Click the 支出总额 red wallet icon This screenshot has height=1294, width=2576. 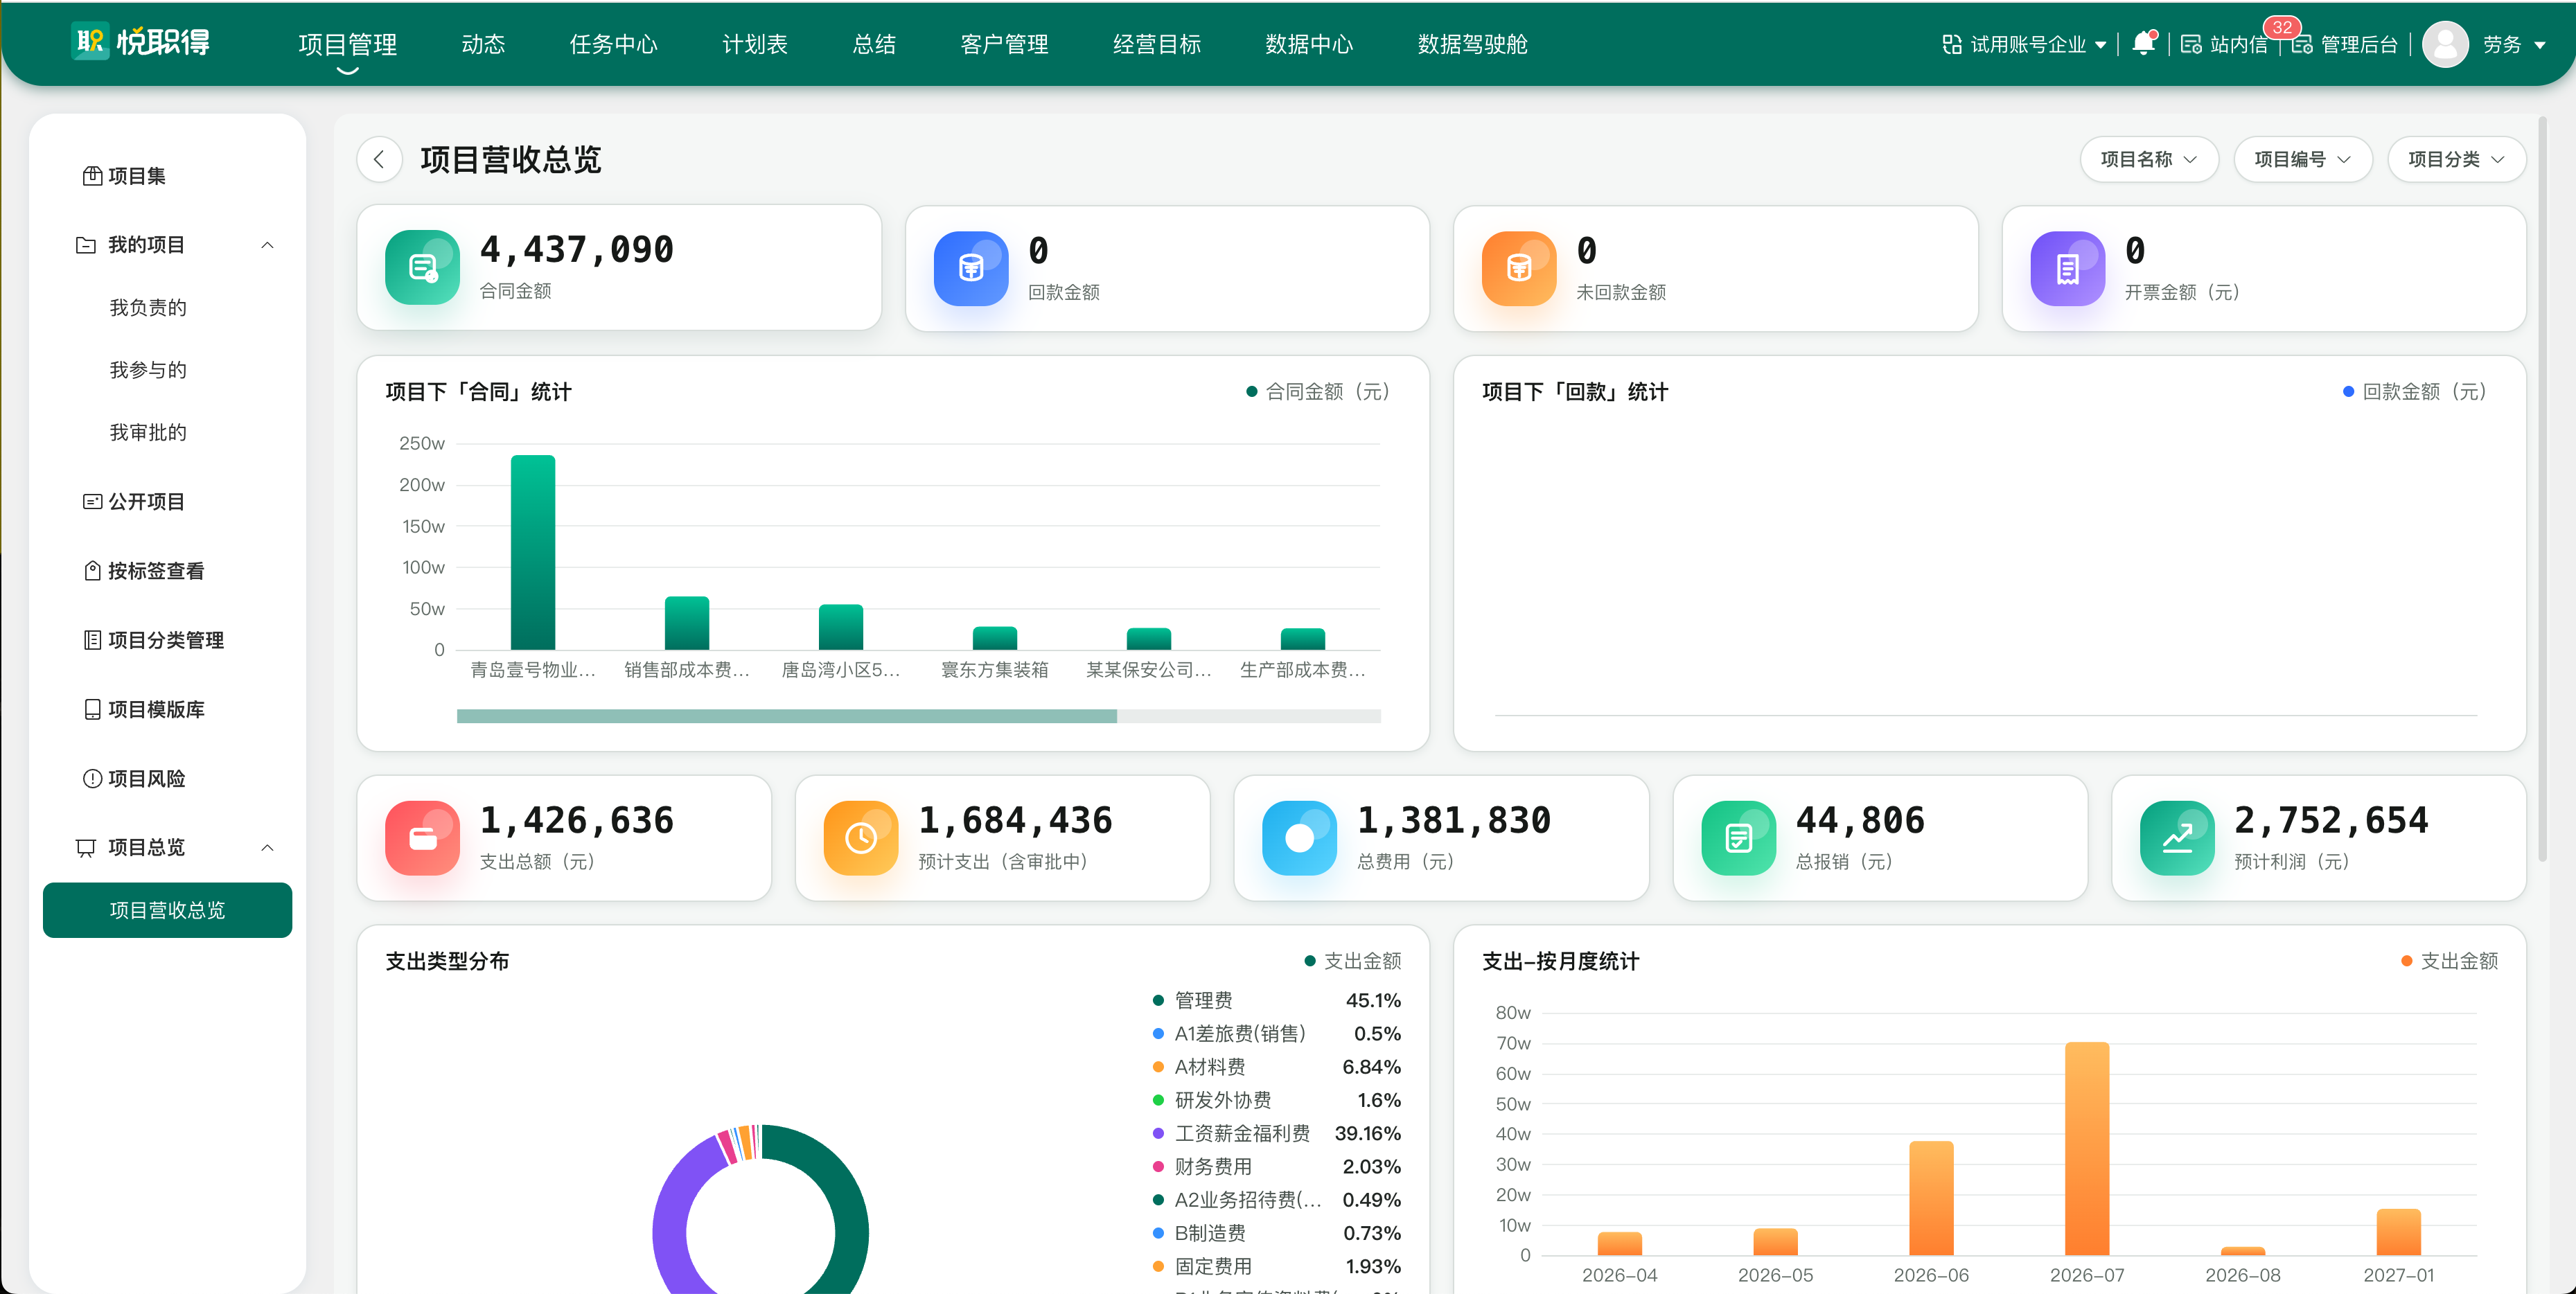422,838
